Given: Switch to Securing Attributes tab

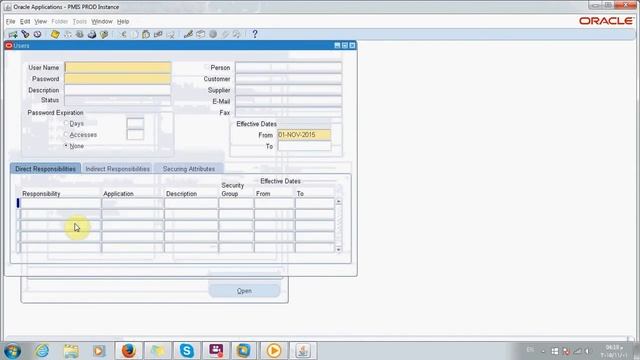Looking at the screenshot, I should tap(189, 169).
